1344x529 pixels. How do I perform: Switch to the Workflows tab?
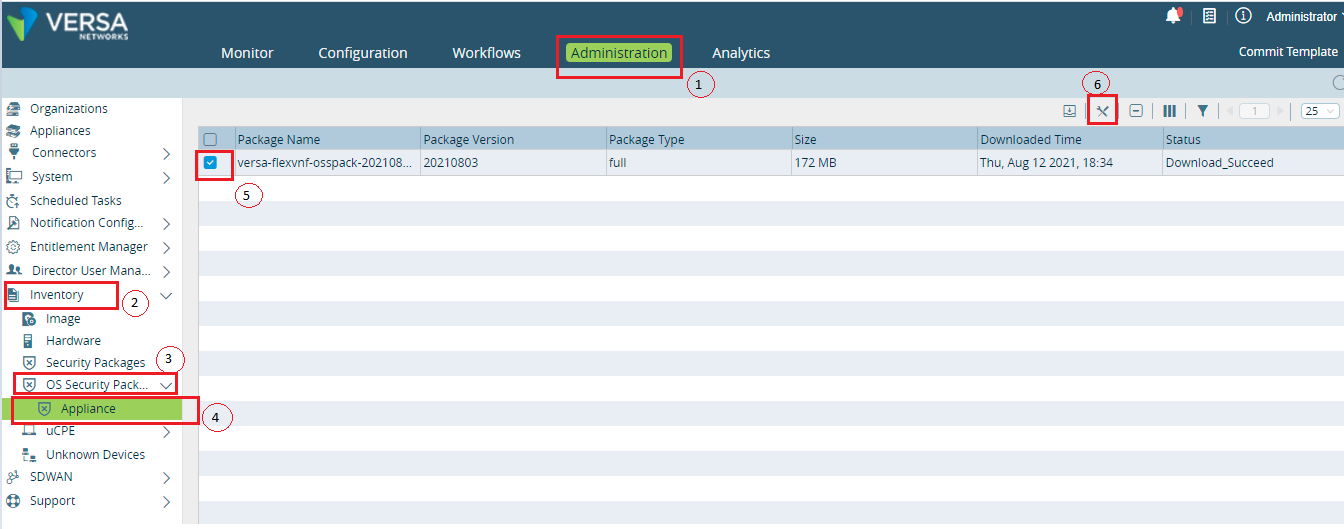(486, 53)
